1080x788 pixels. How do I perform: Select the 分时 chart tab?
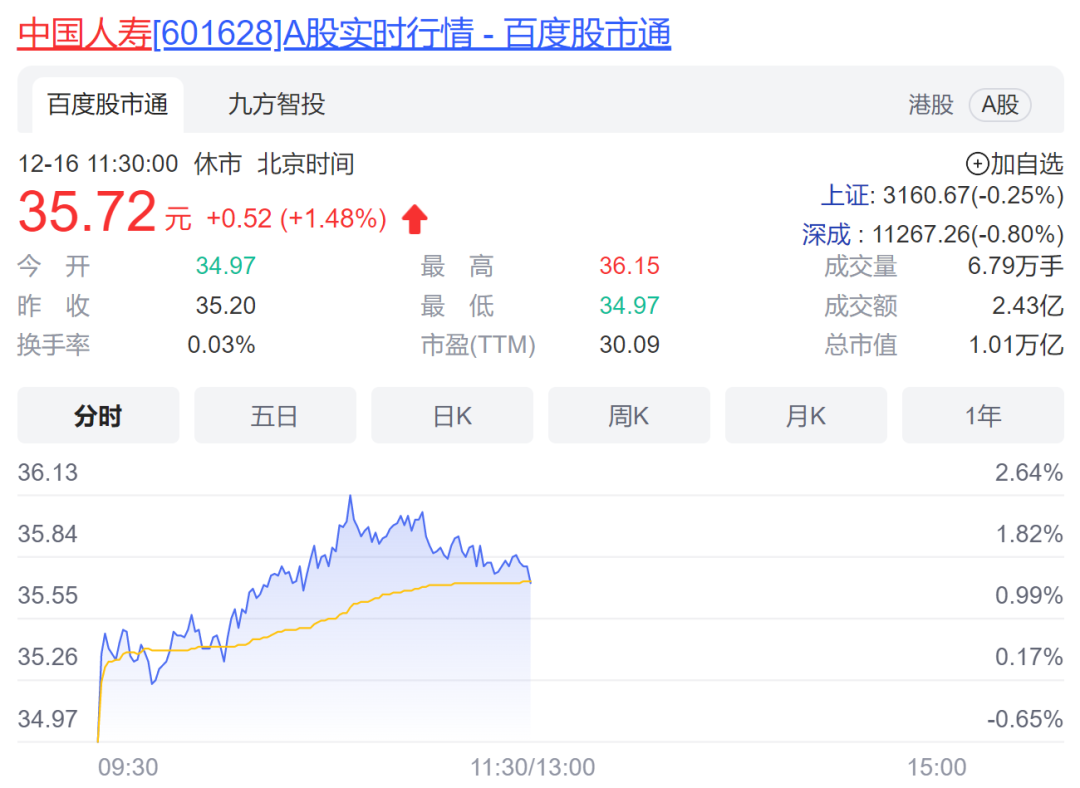(x=98, y=415)
